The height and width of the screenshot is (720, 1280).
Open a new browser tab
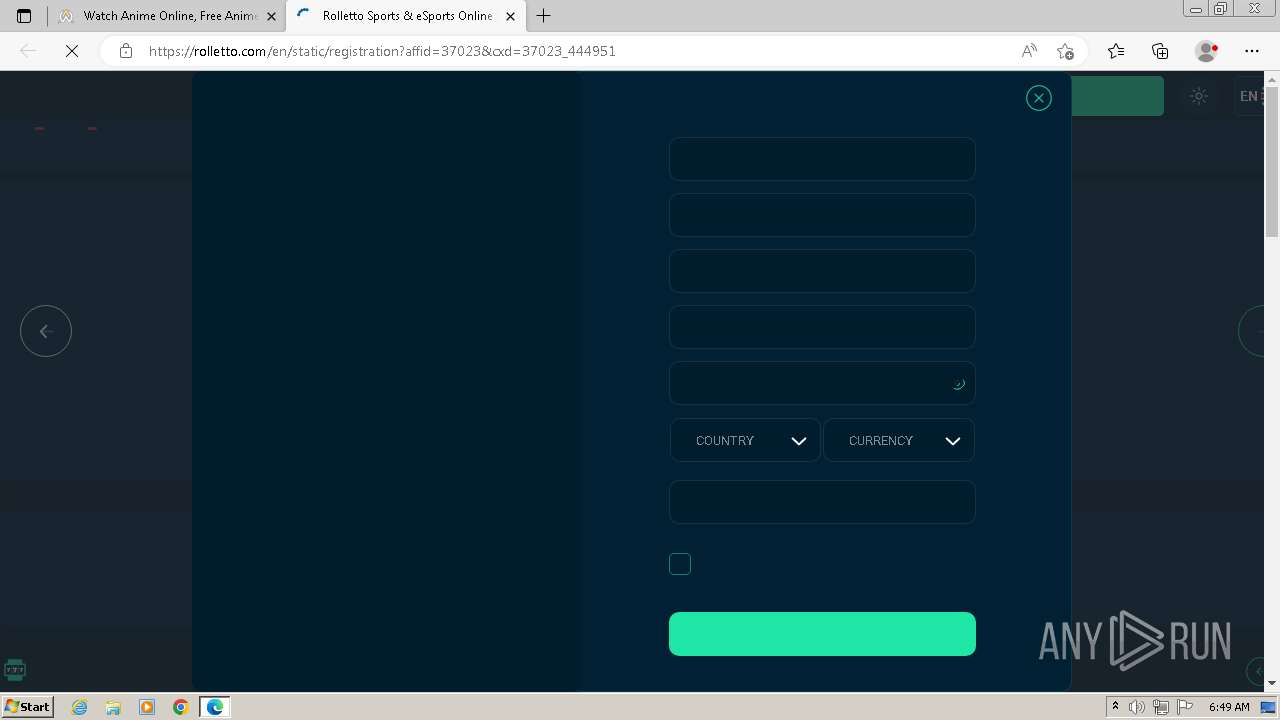(x=544, y=16)
